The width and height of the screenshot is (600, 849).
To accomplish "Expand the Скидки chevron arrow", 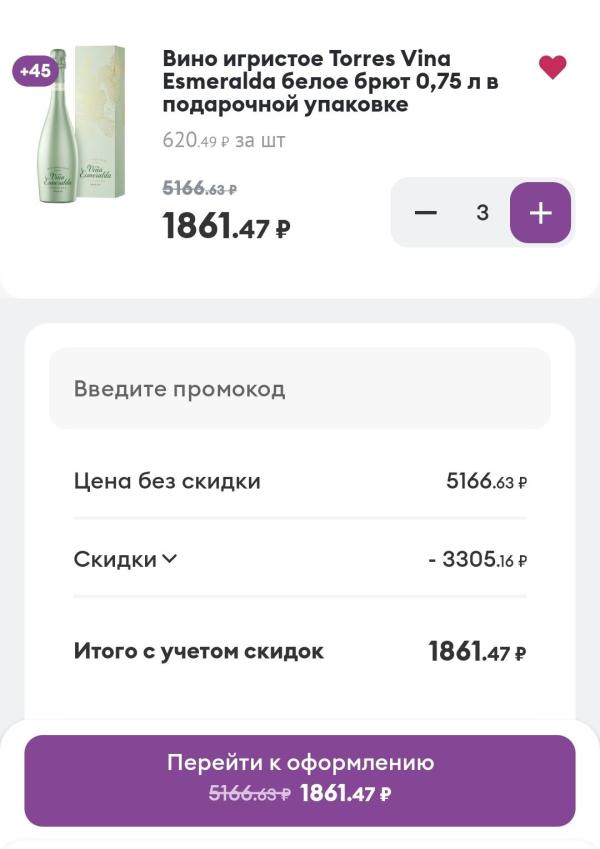I will (x=169, y=559).
